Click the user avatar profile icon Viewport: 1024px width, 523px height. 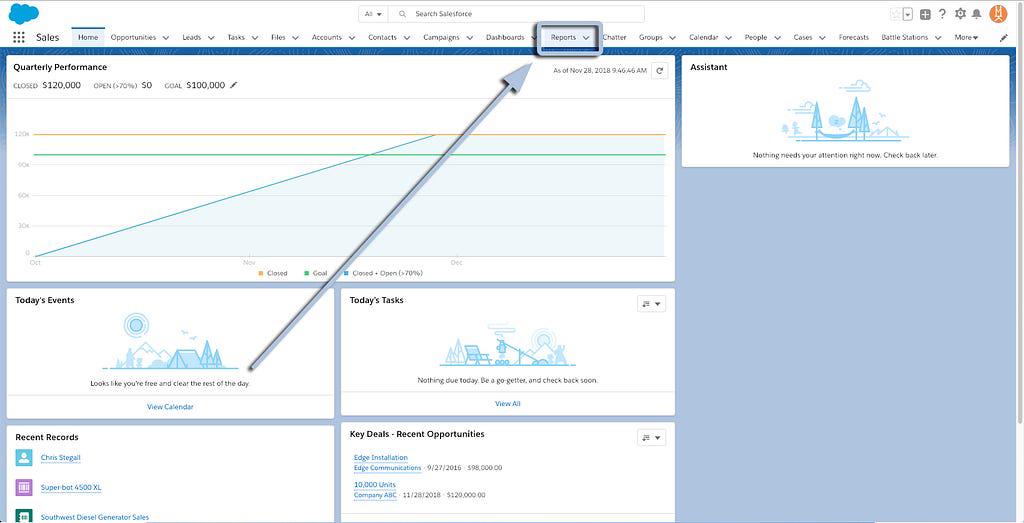coord(998,14)
